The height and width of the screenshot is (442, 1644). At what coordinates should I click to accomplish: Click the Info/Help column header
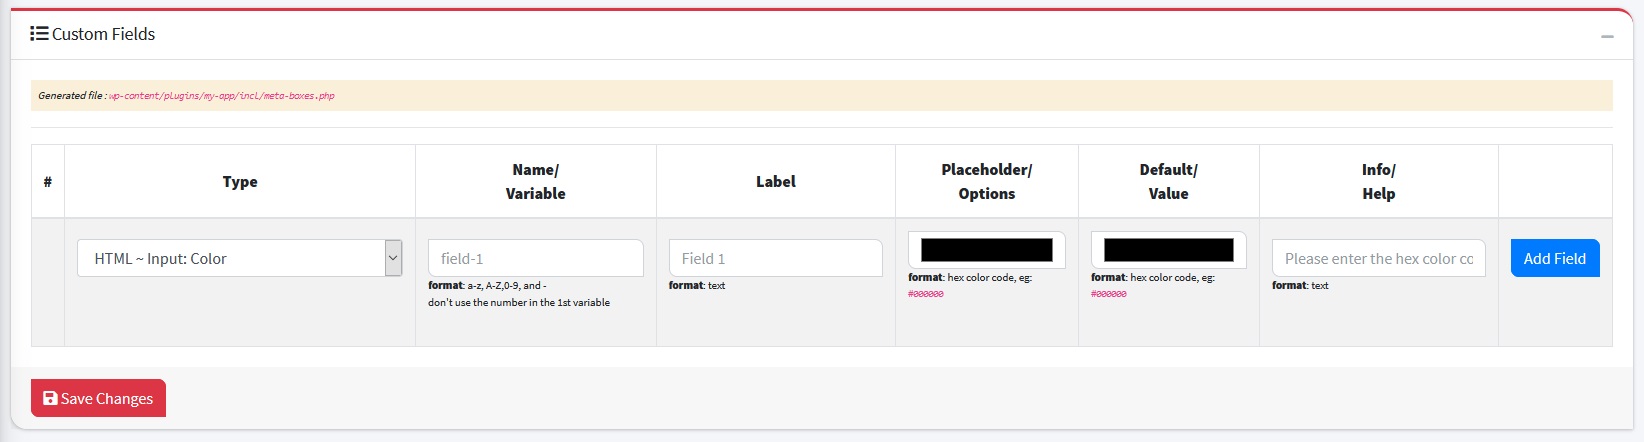[1378, 182]
